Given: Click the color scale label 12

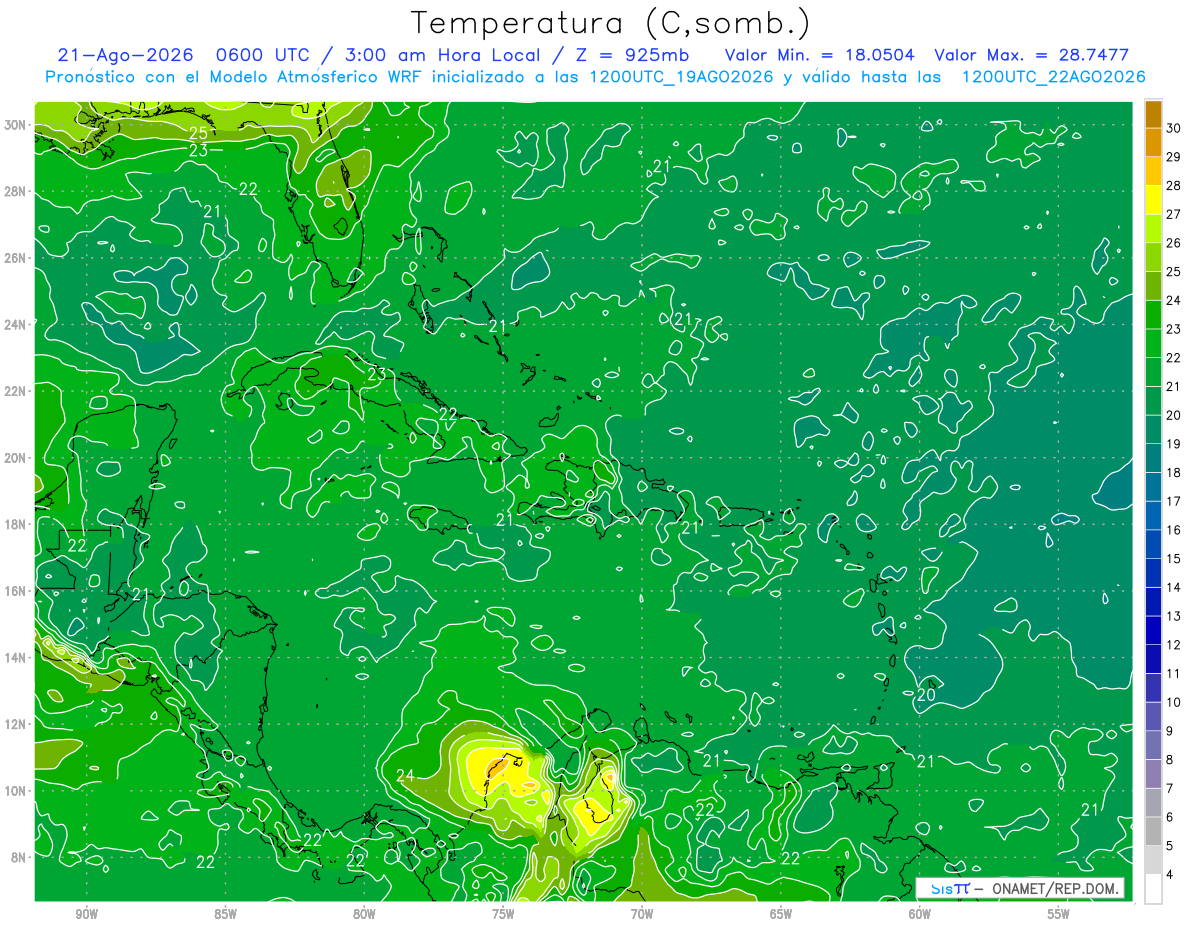Looking at the screenshot, I should [x=1174, y=645].
